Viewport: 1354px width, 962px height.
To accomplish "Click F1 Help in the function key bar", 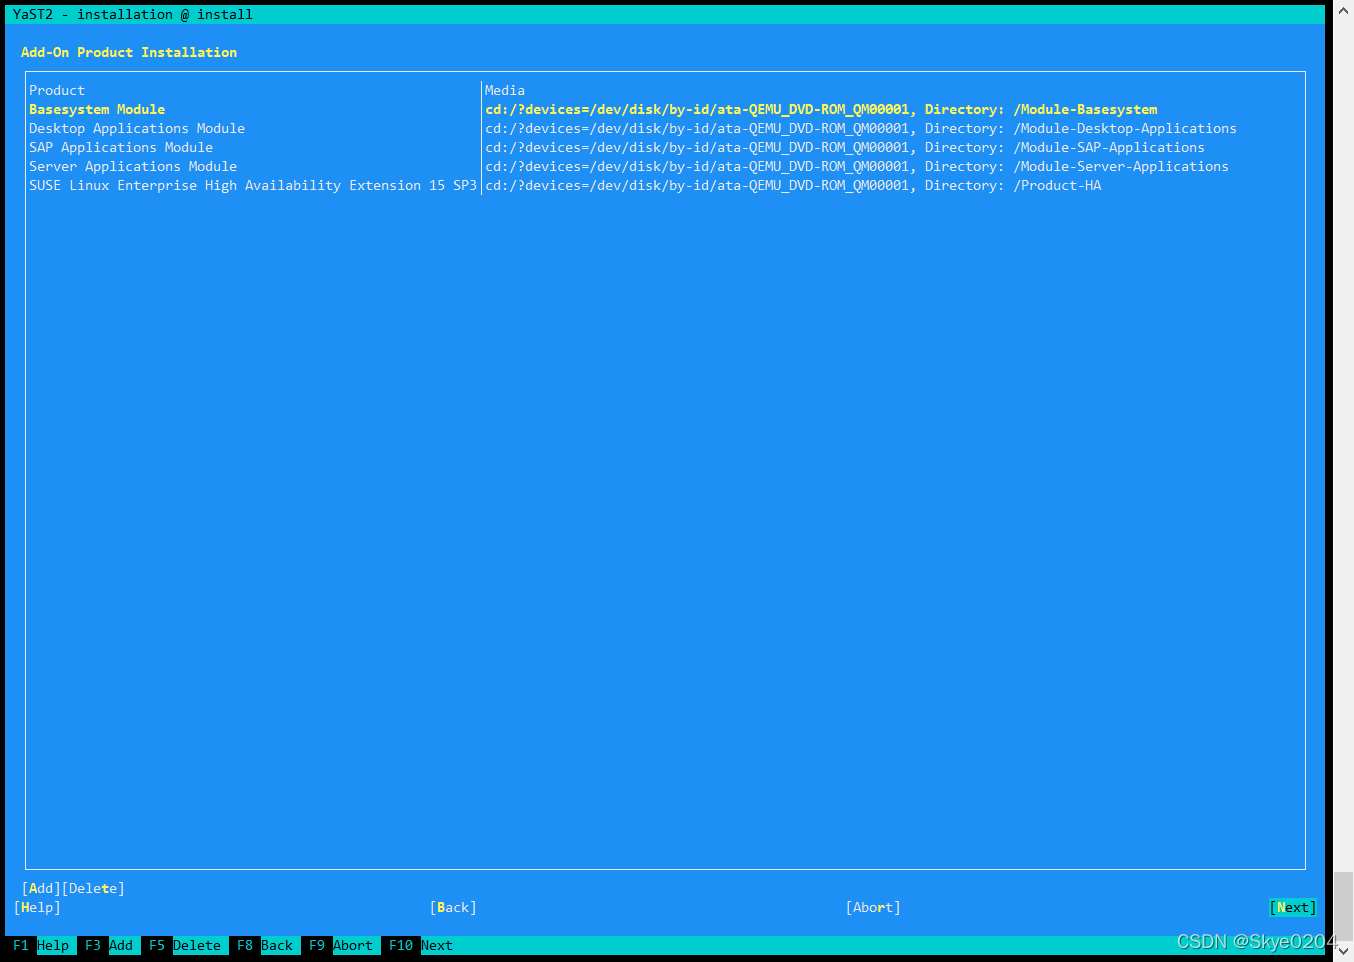I will 41,946.
